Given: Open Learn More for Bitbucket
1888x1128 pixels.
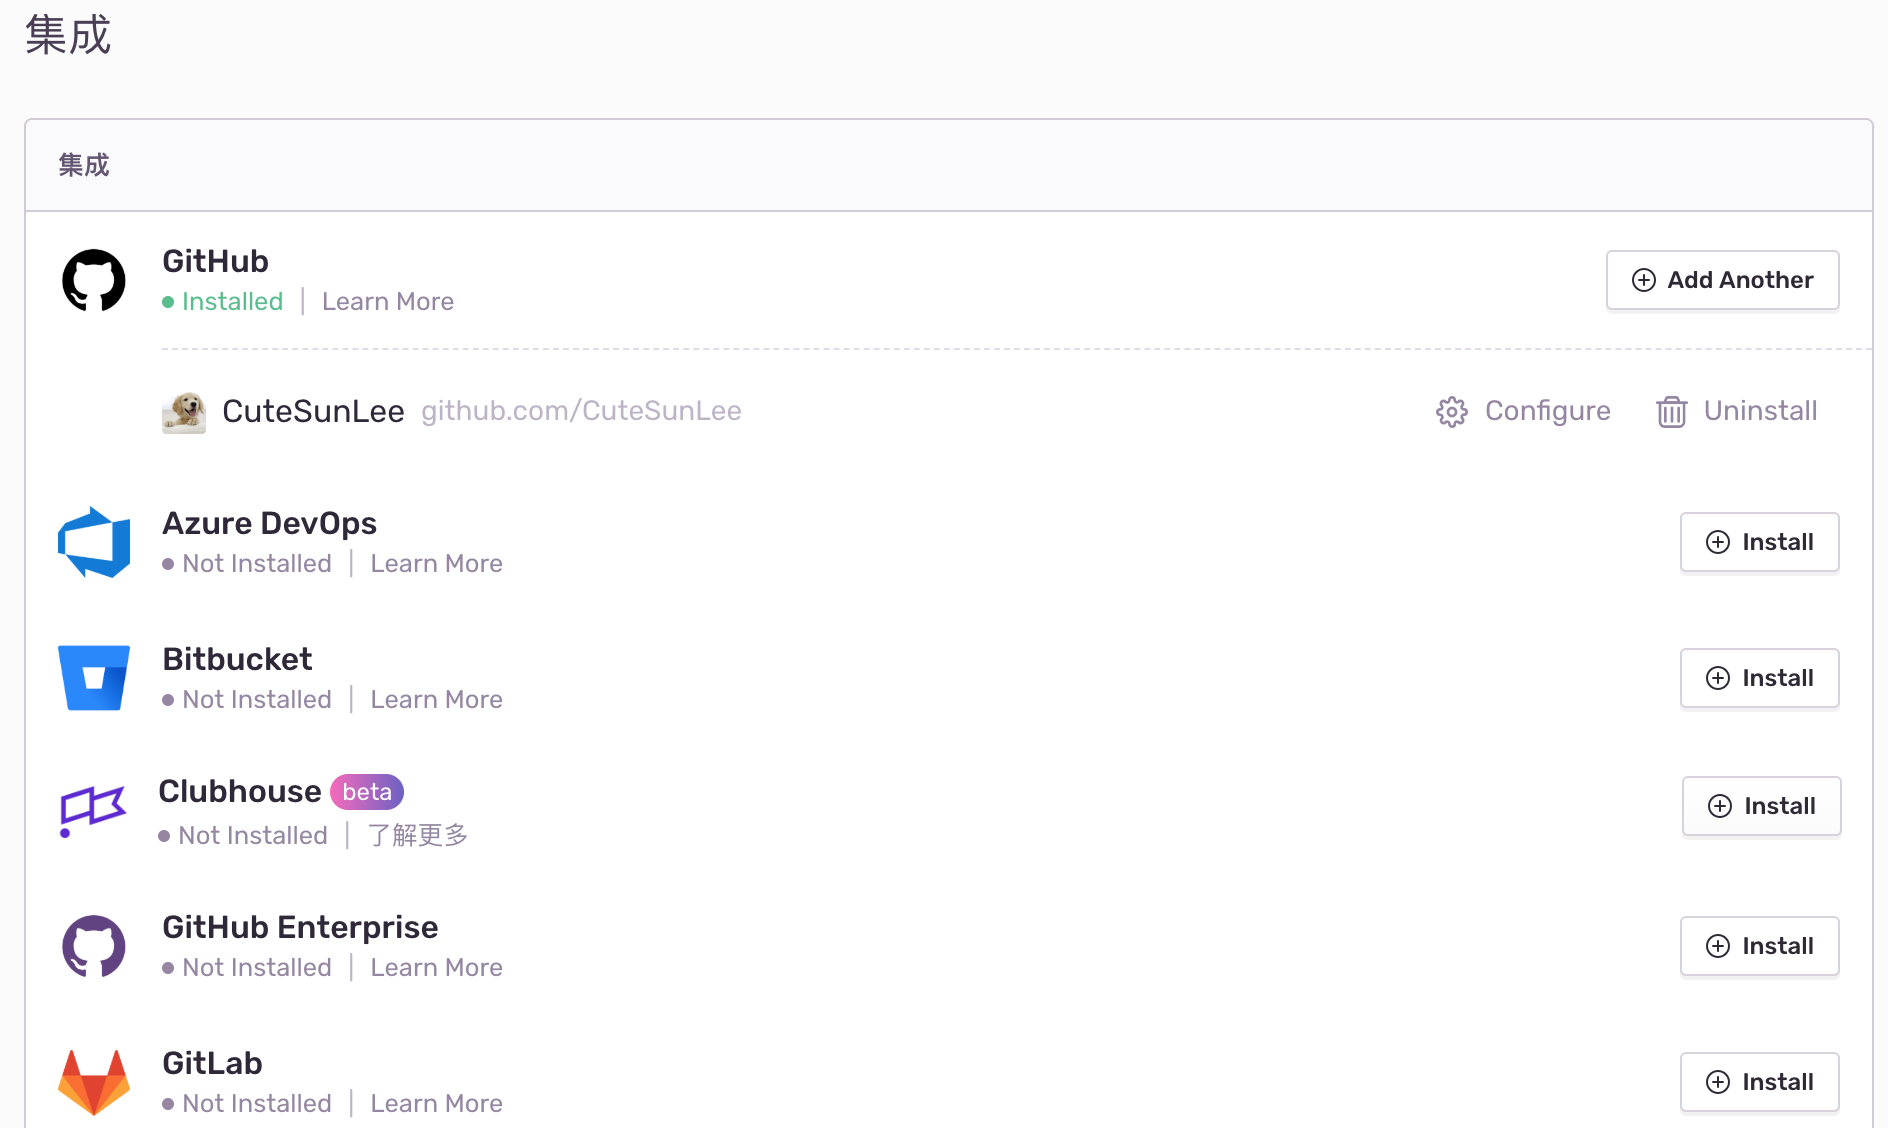Looking at the screenshot, I should (436, 700).
